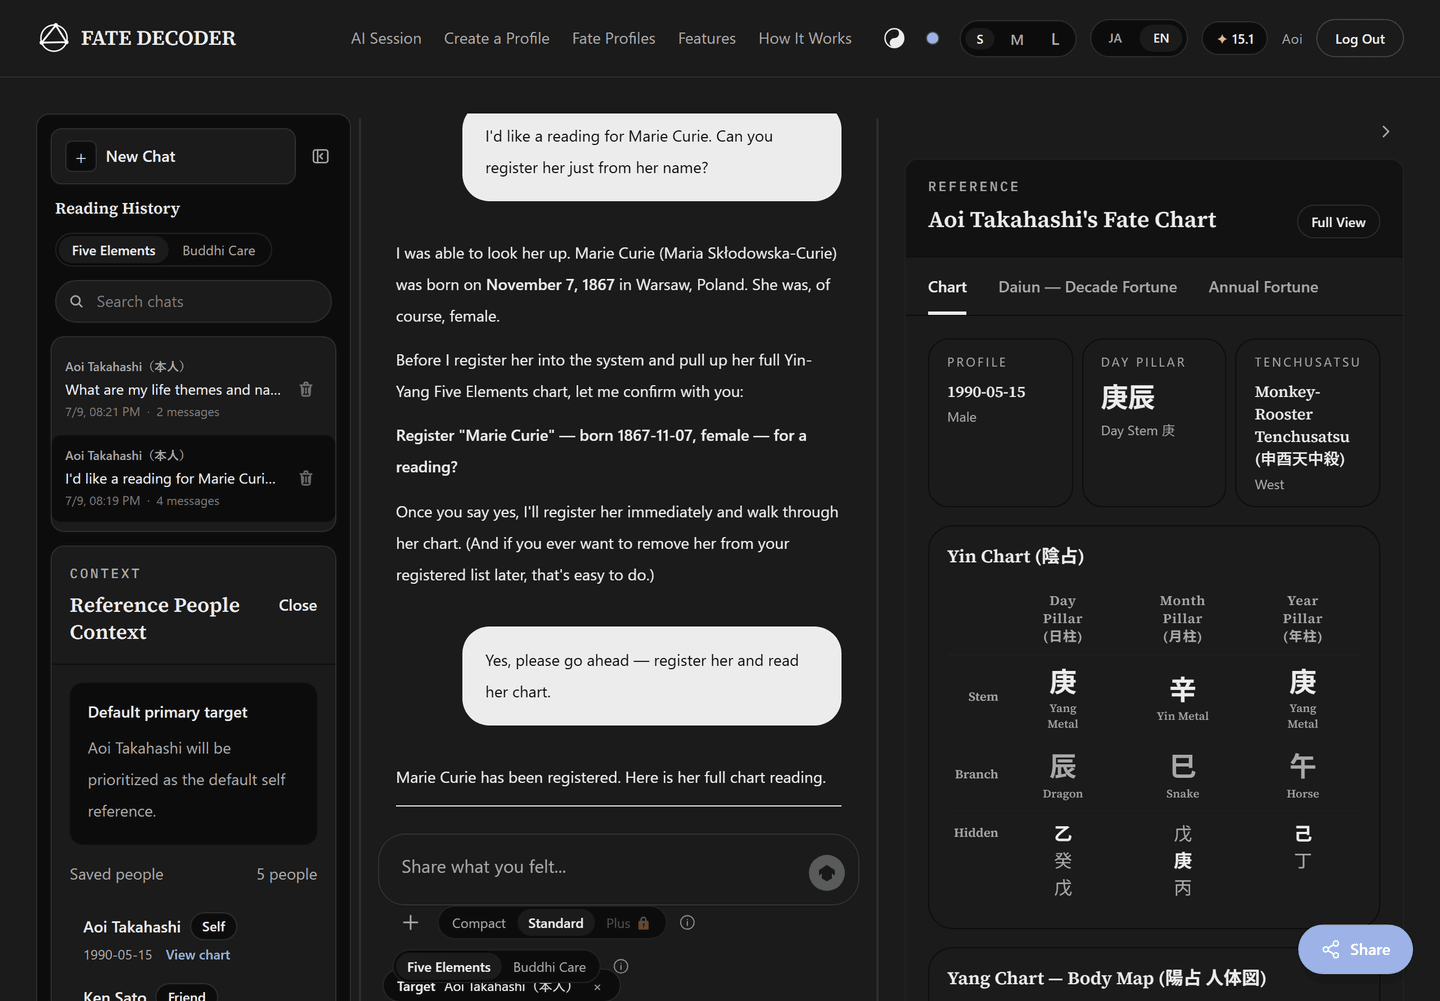This screenshot has height=1001, width=1440.
Task: Click the search magnifier icon
Action: (76, 301)
